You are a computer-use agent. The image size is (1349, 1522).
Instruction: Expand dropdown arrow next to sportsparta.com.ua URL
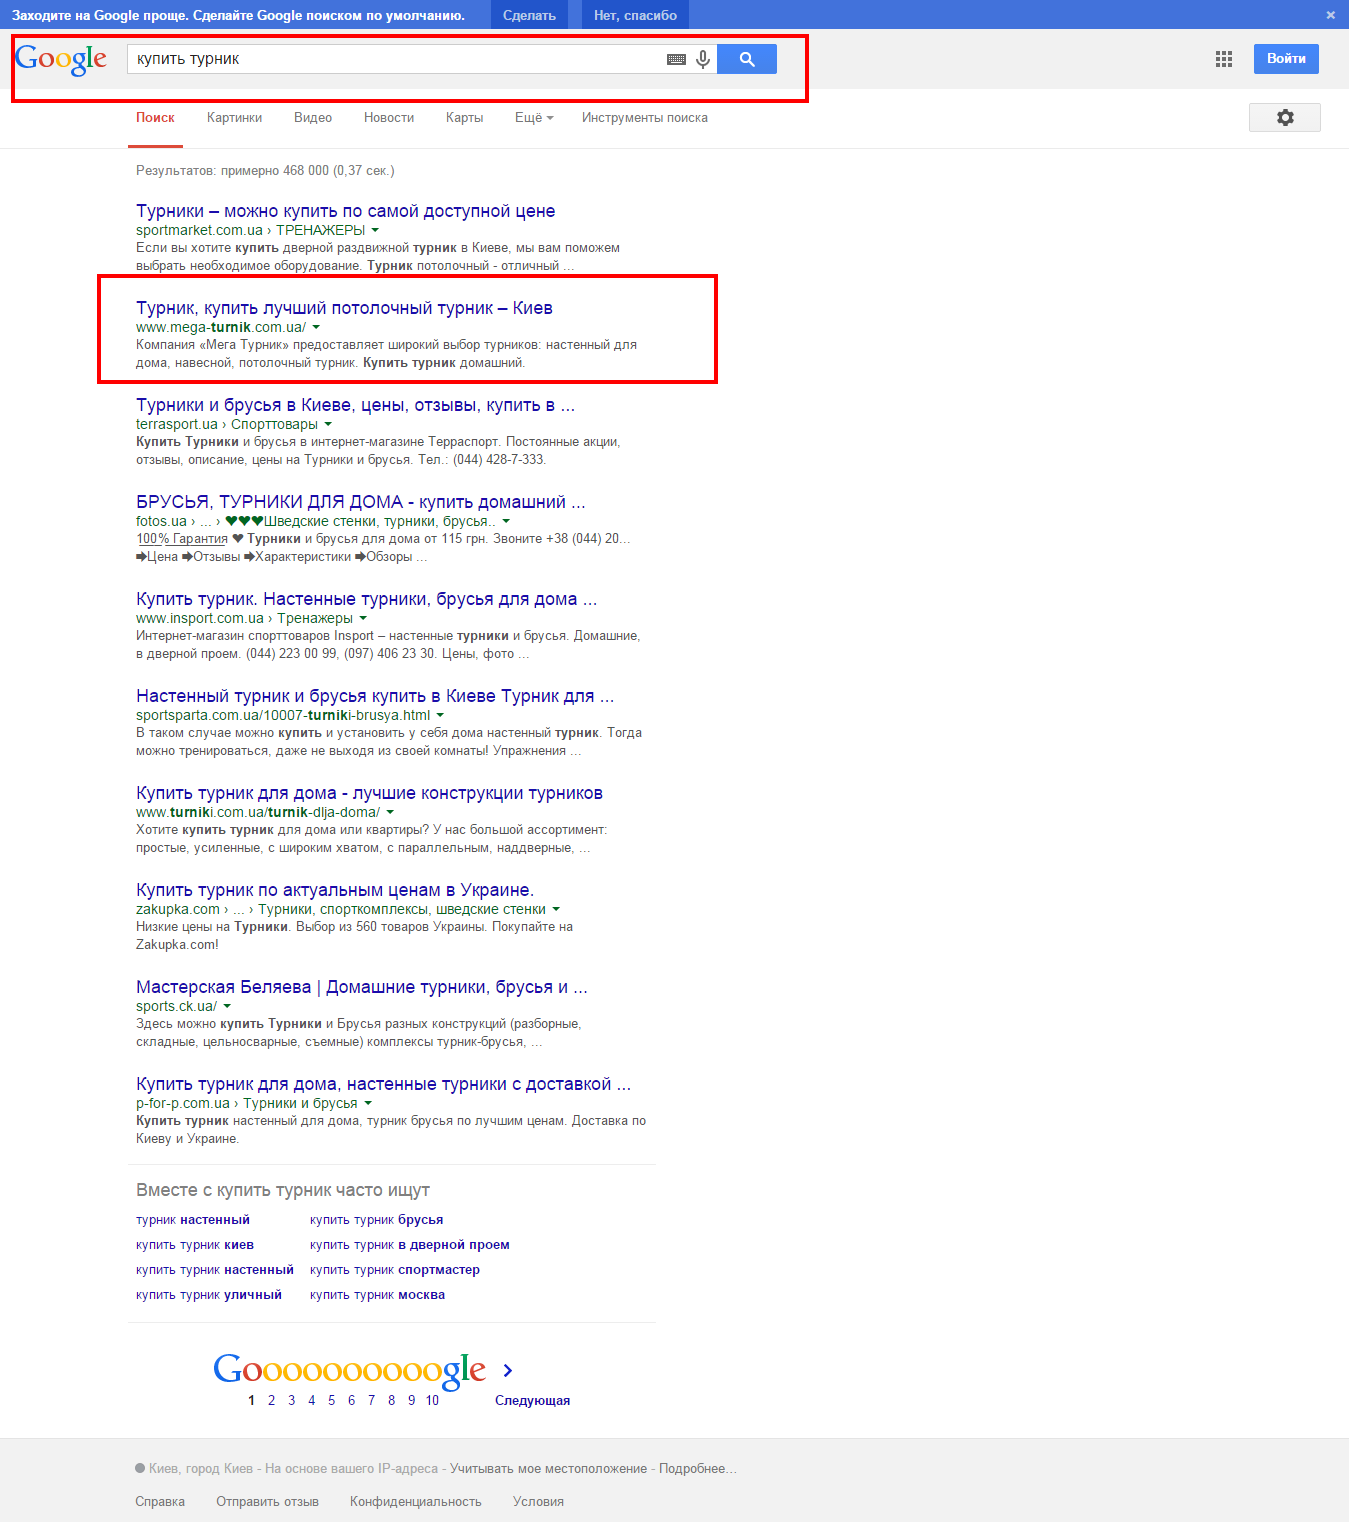(x=440, y=715)
